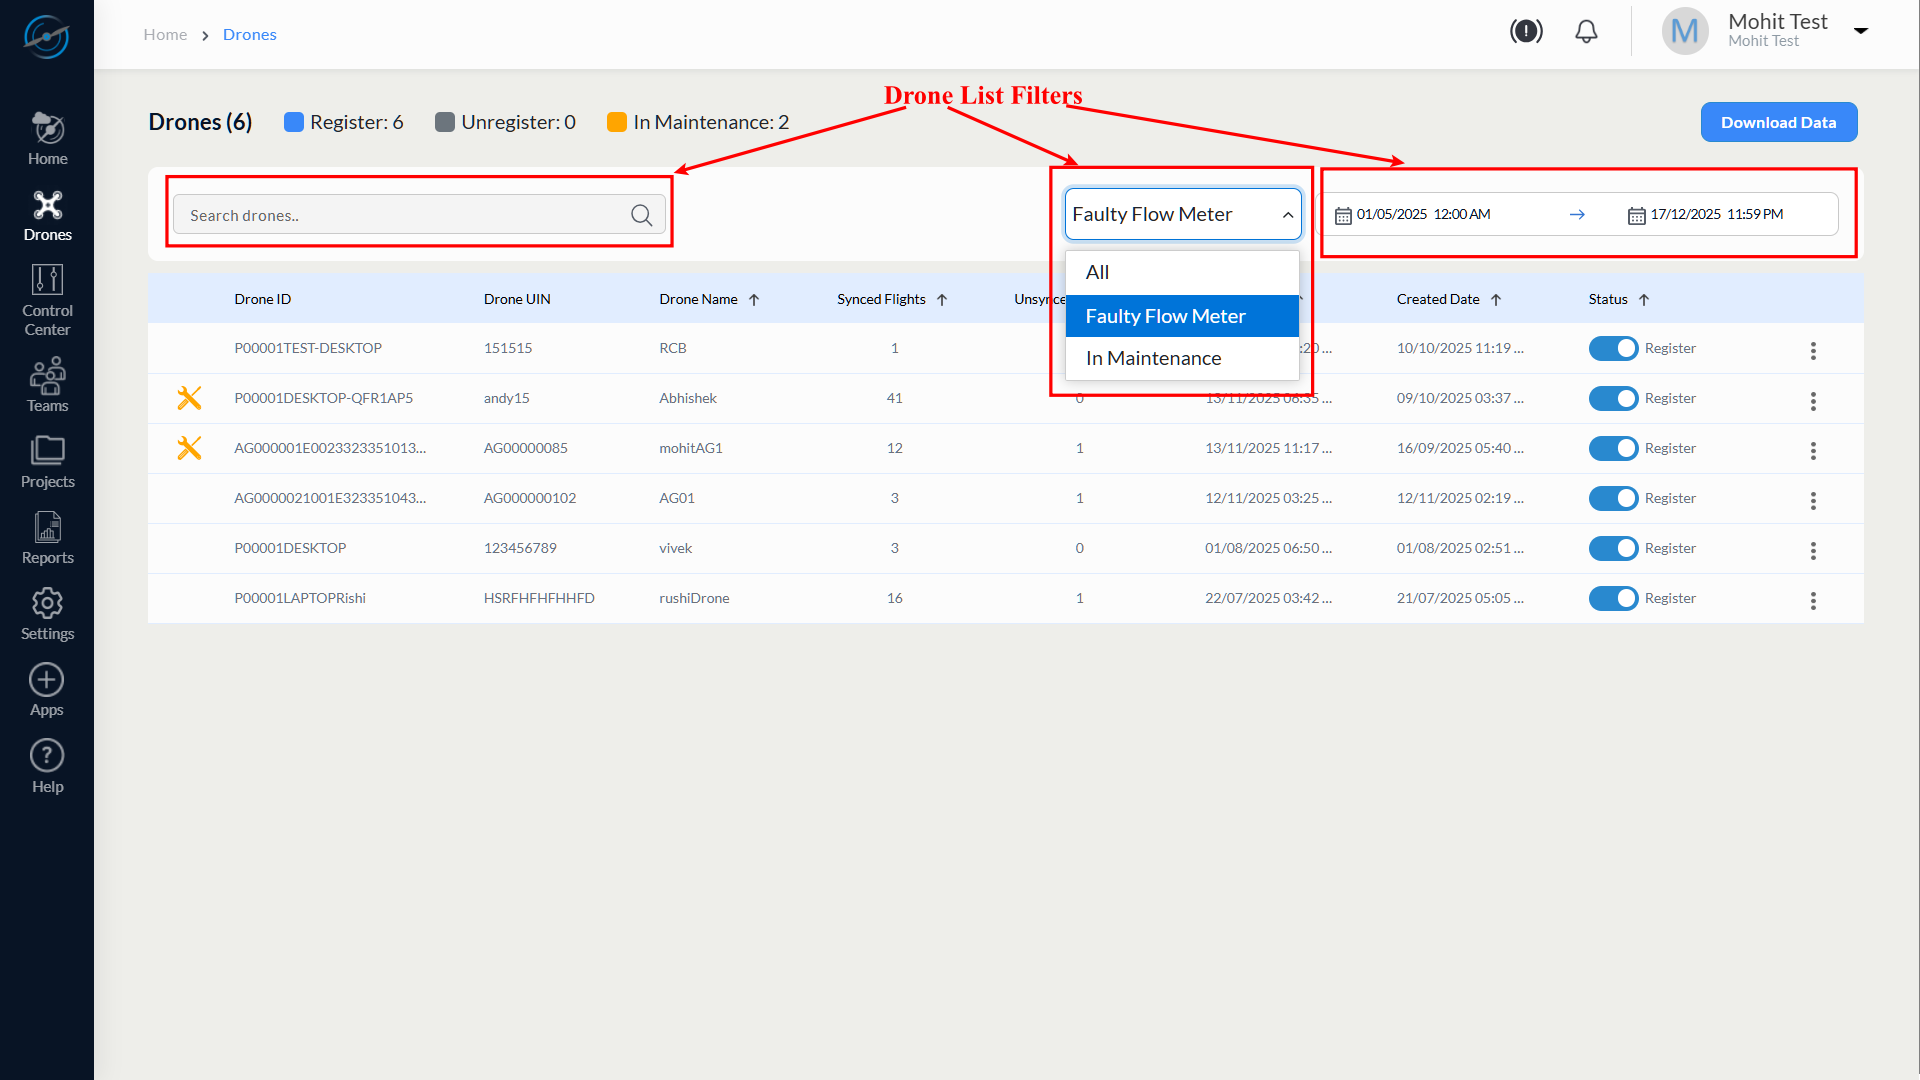Sort by Drone Name column arrow
1920x1080 pixels.
tap(754, 300)
